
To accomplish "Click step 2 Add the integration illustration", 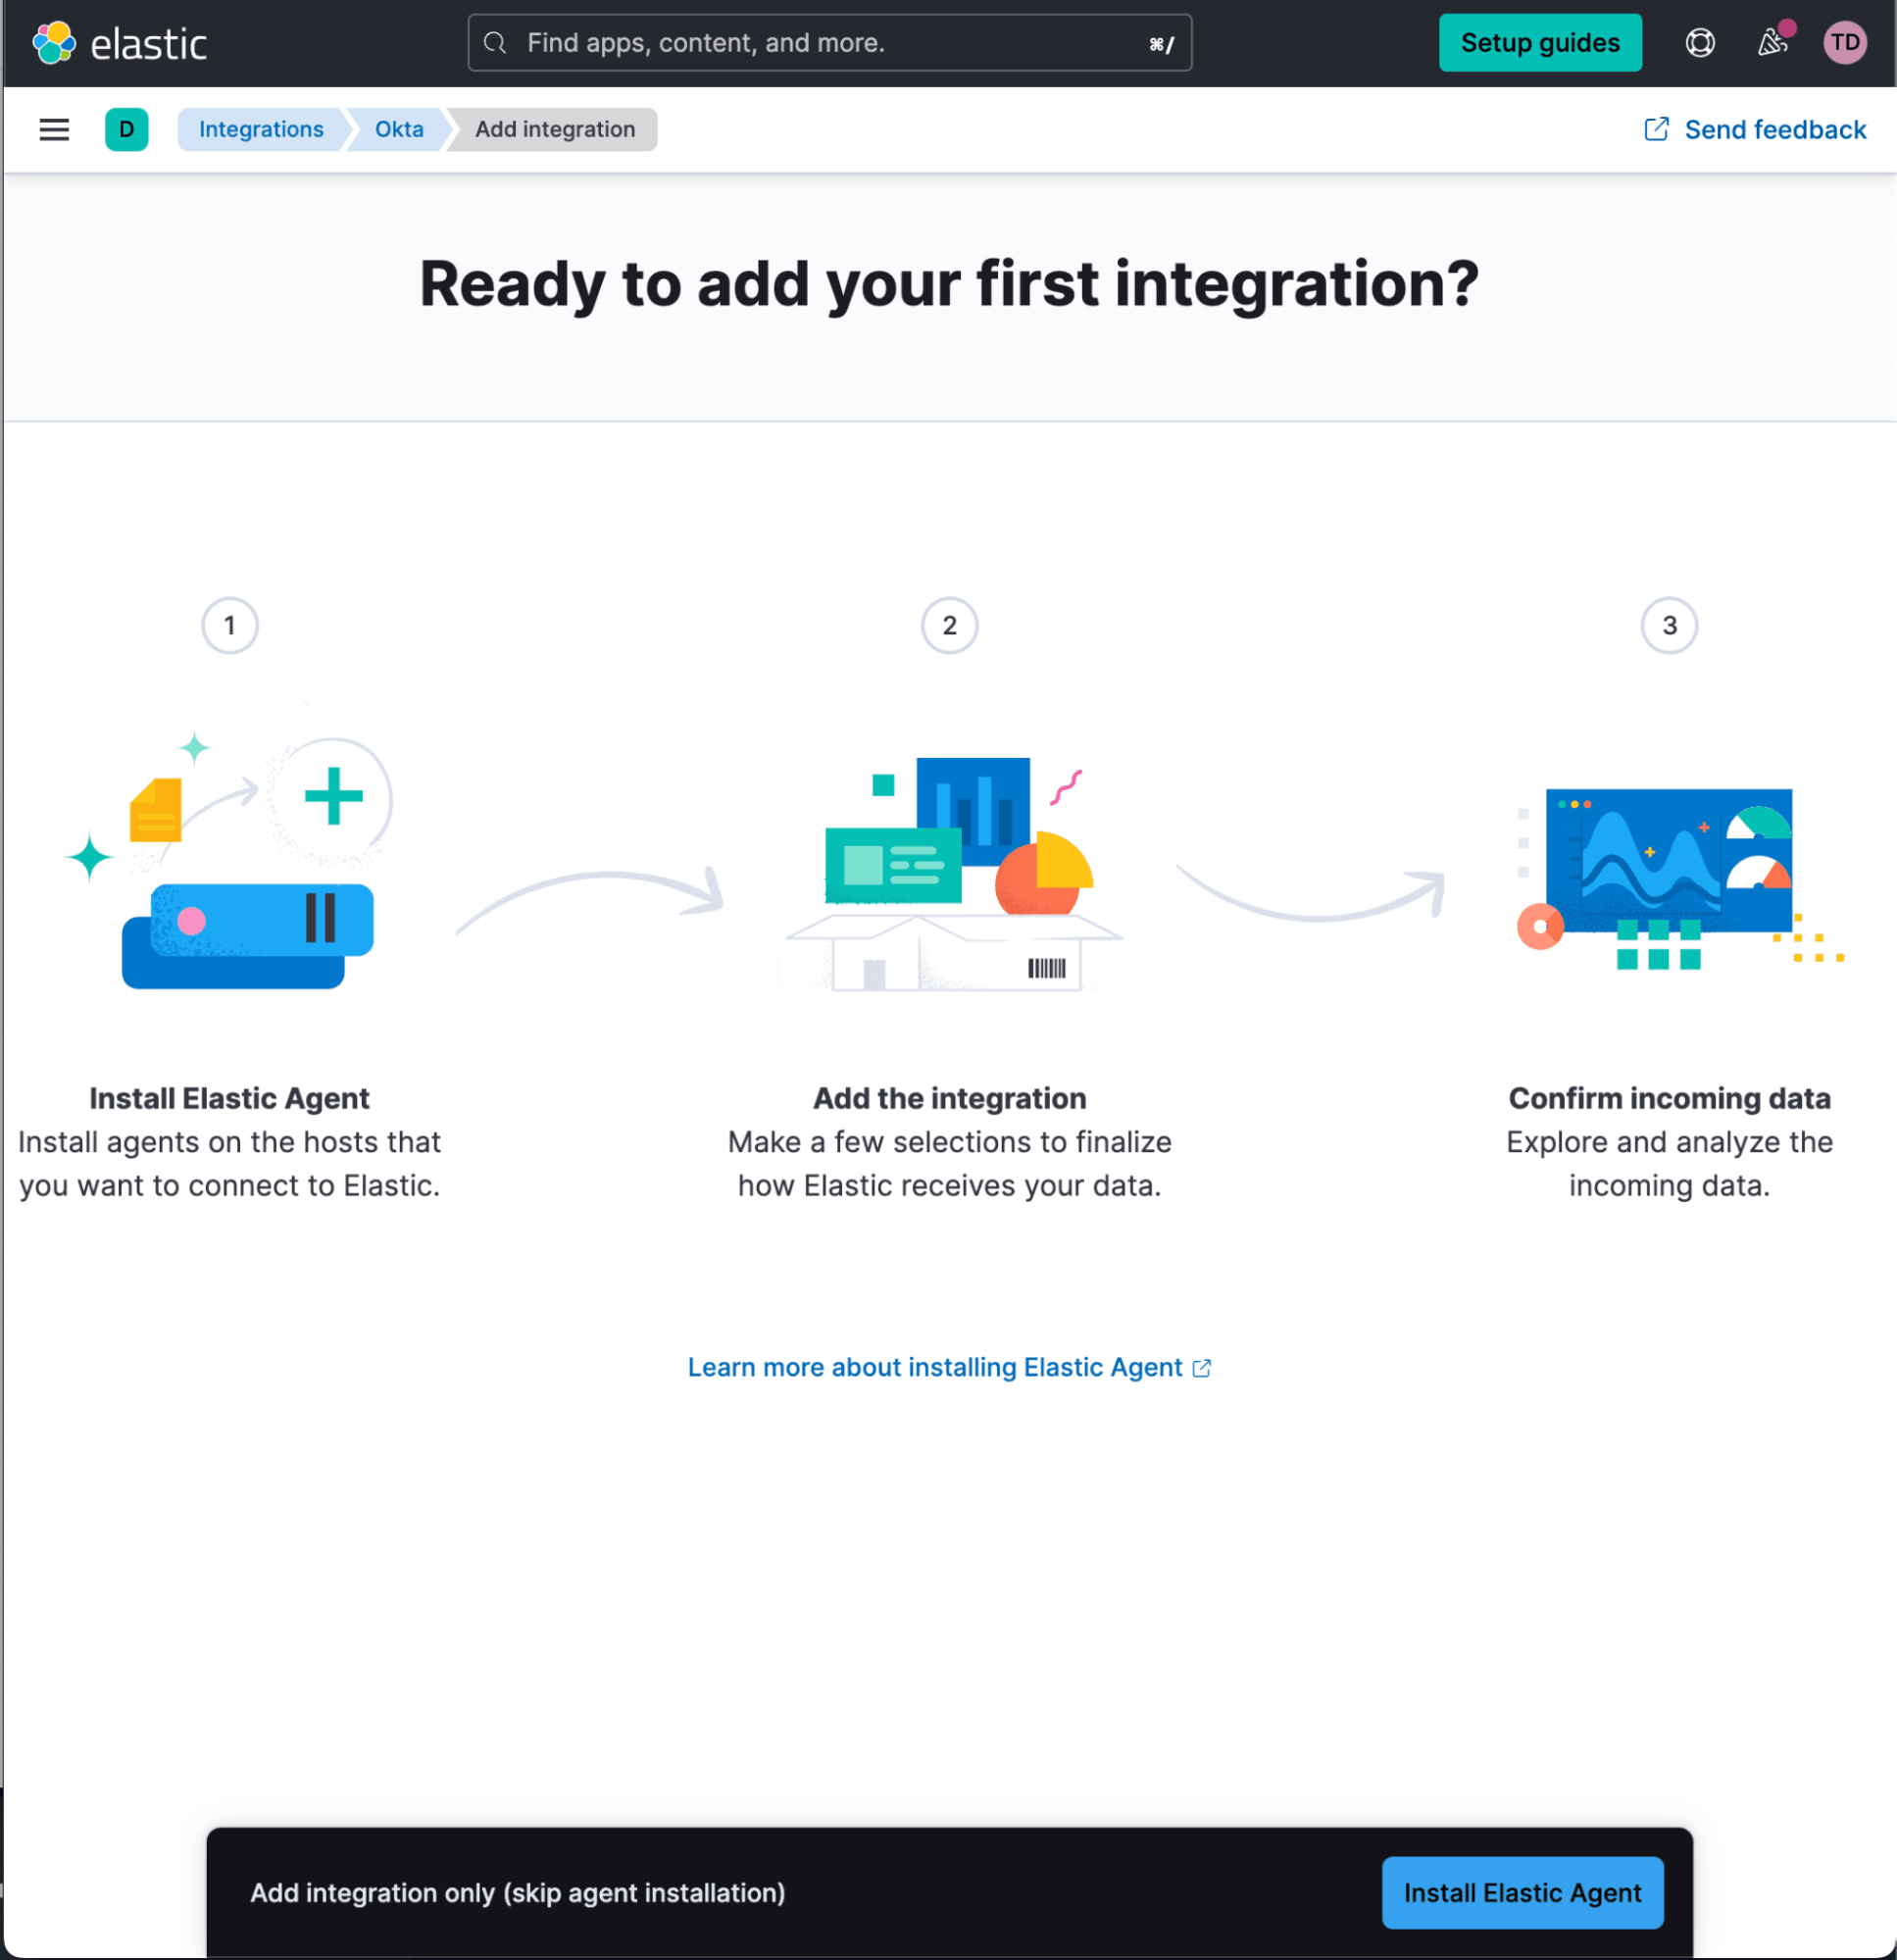I will point(950,858).
